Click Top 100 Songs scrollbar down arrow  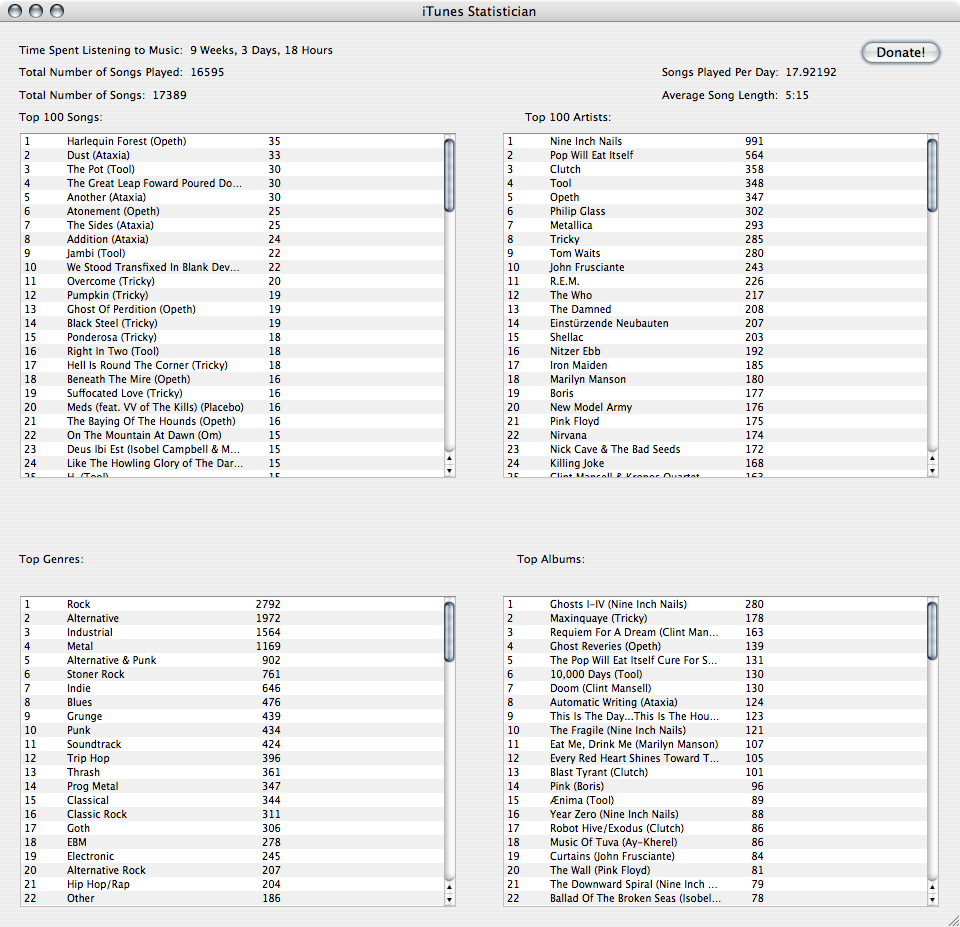coord(449,471)
